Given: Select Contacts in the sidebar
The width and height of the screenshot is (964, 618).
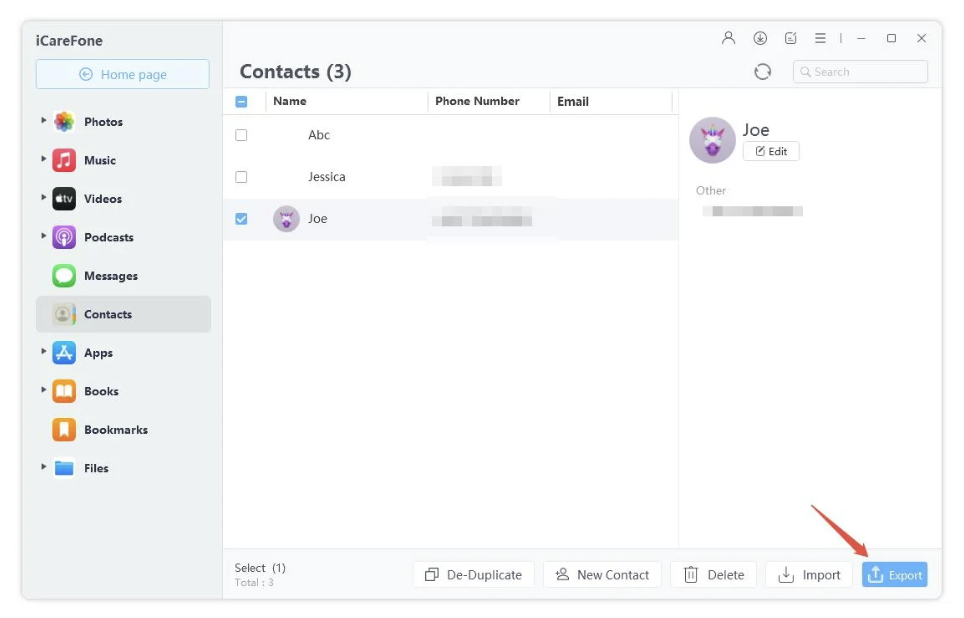Looking at the screenshot, I should click(107, 314).
